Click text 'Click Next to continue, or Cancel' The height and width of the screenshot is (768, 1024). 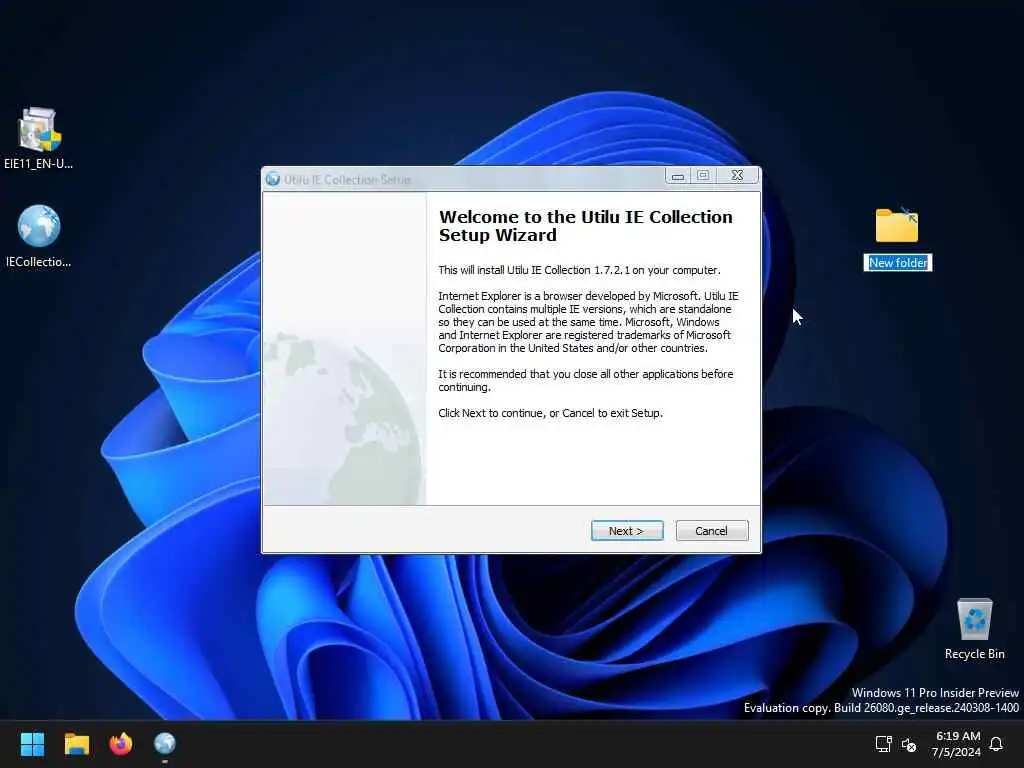click(x=516, y=413)
